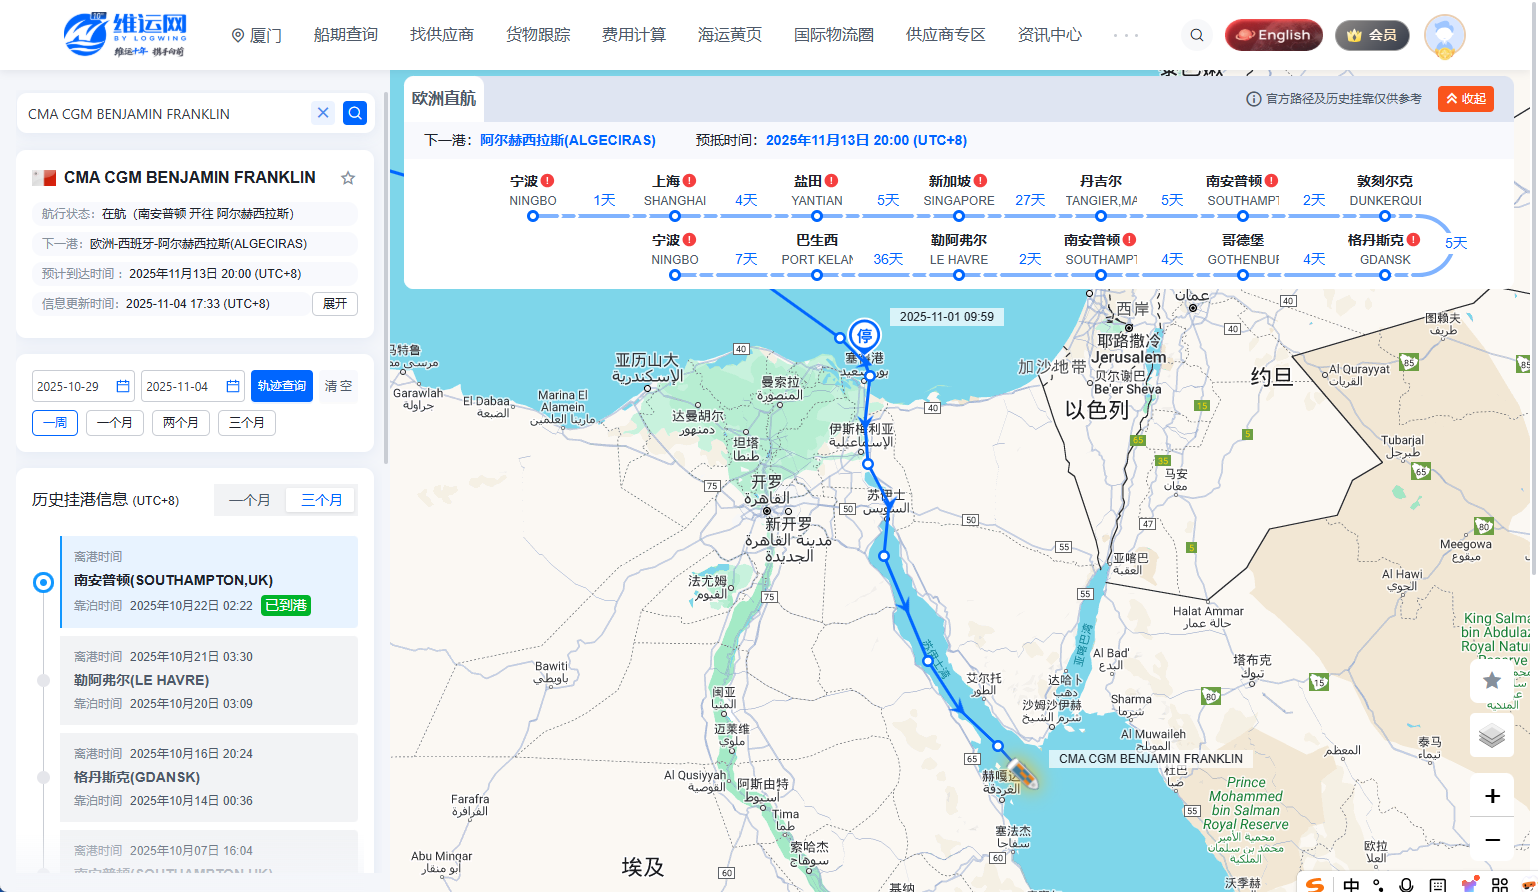Select the 一周 time range option

(55, 423)
